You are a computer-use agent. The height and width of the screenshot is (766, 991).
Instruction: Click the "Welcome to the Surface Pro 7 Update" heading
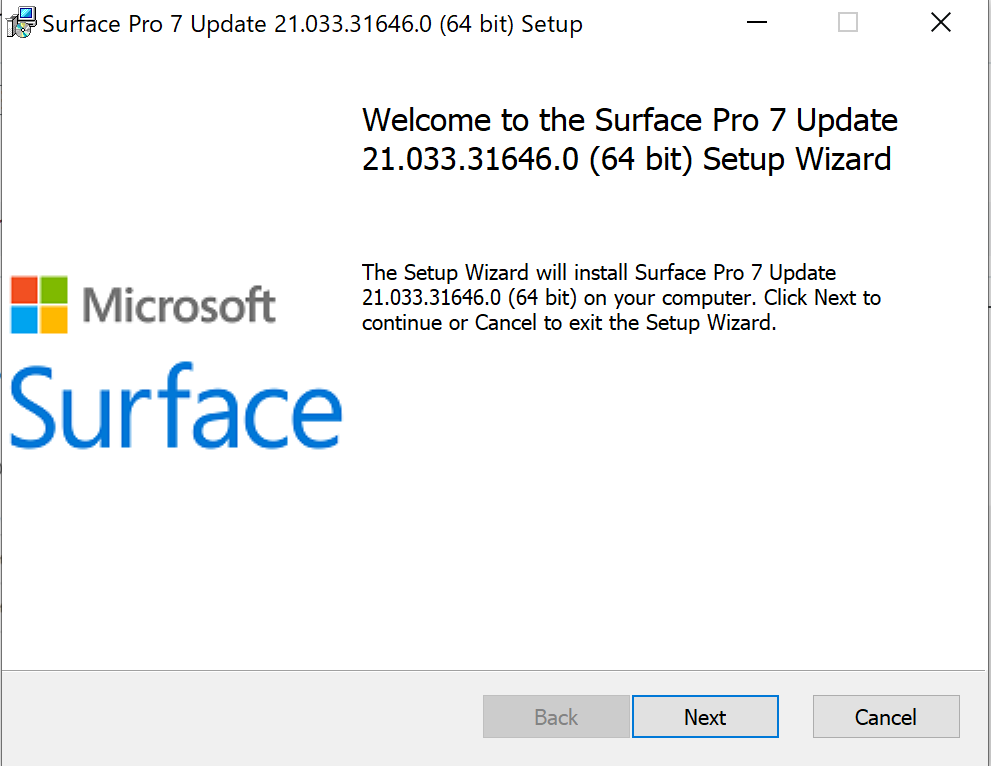click(x=629, y=139)
